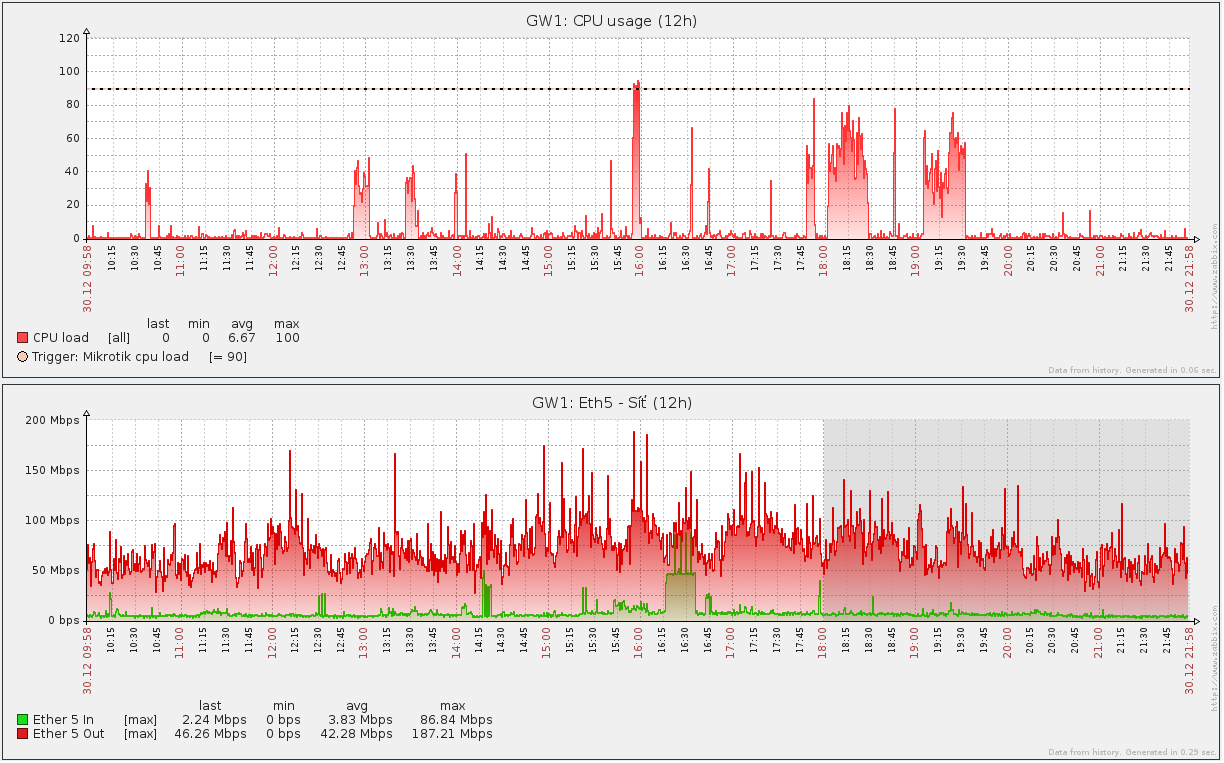This screenshot has height=763, width=1224.
Task: Click the '42.28 Mbps' average value
Action: pyautogui.click(x=357, y=734)
